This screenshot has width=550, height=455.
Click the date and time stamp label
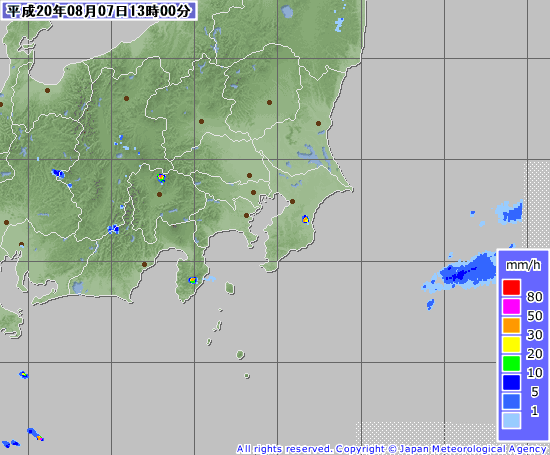[99, 11]
